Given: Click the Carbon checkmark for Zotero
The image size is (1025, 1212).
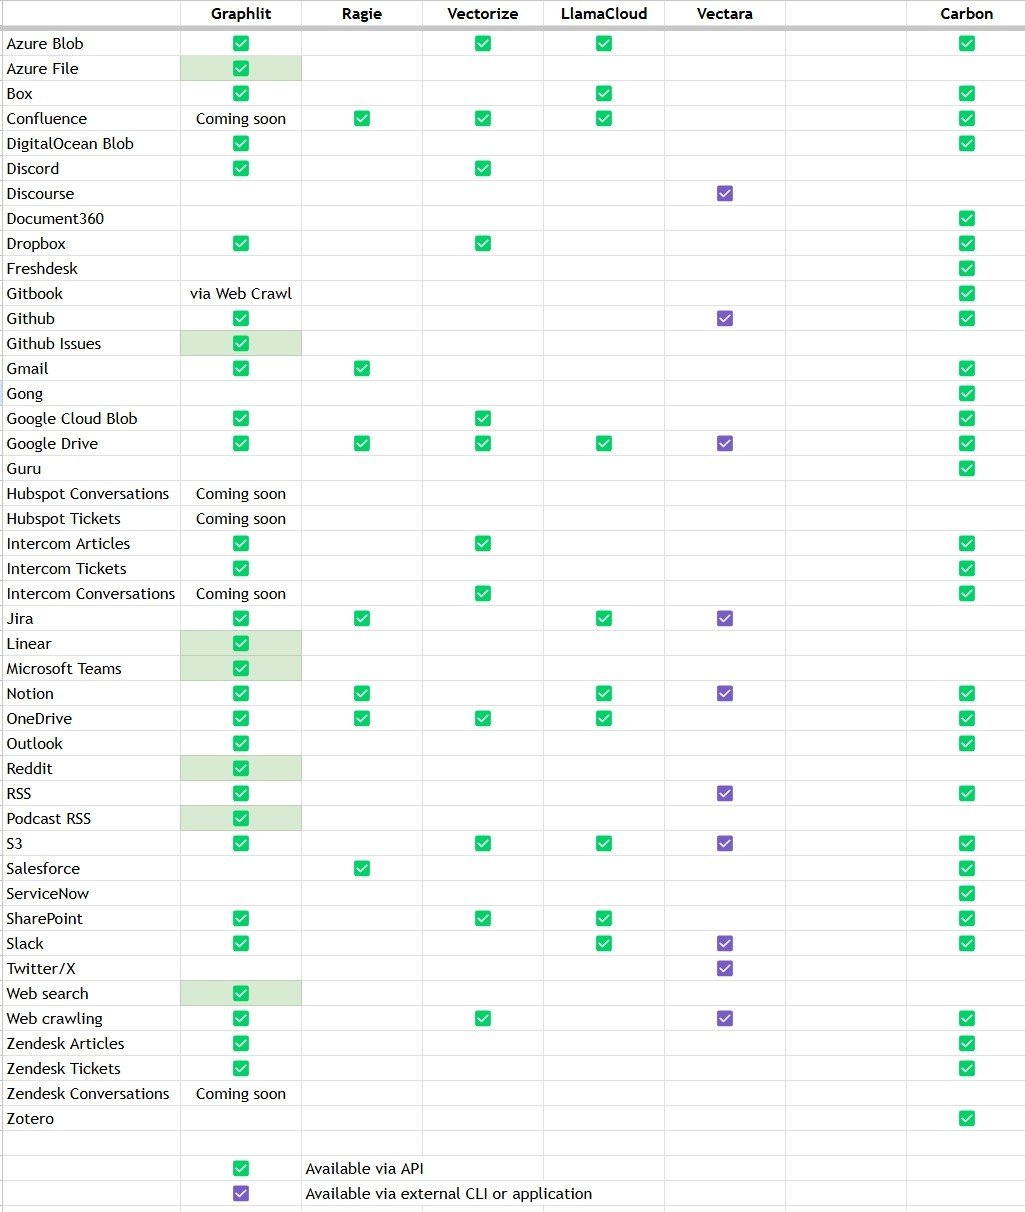Looking at the screenshot, I should [966, 1119].
